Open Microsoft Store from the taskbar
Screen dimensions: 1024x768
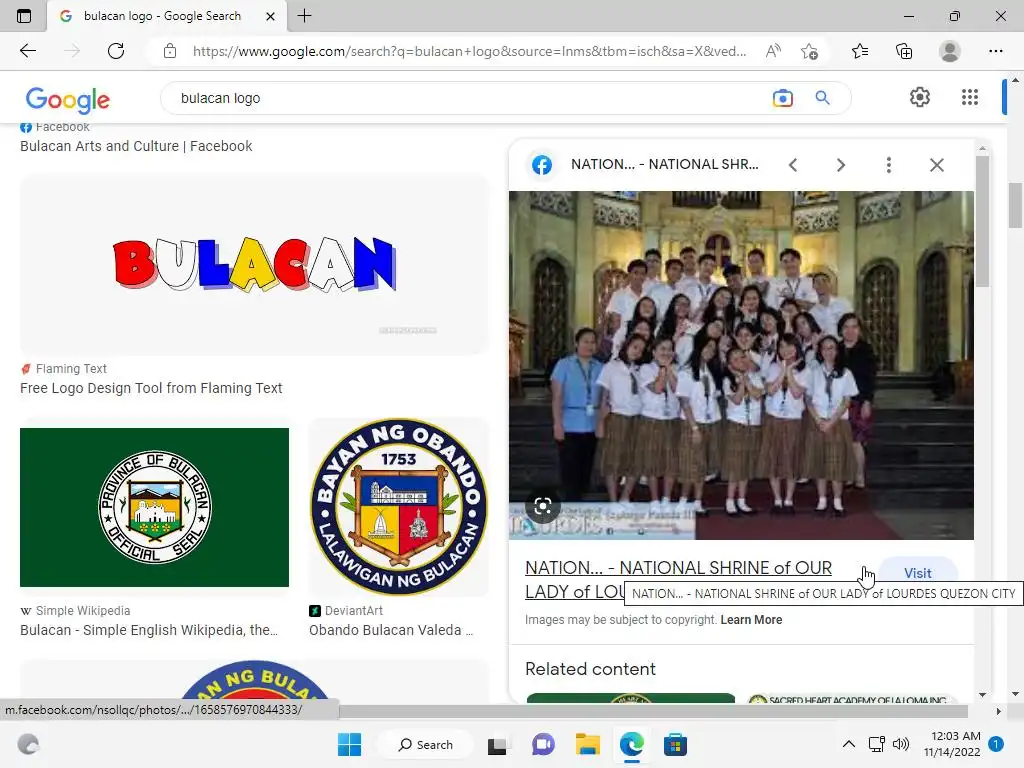coord(675,744)
